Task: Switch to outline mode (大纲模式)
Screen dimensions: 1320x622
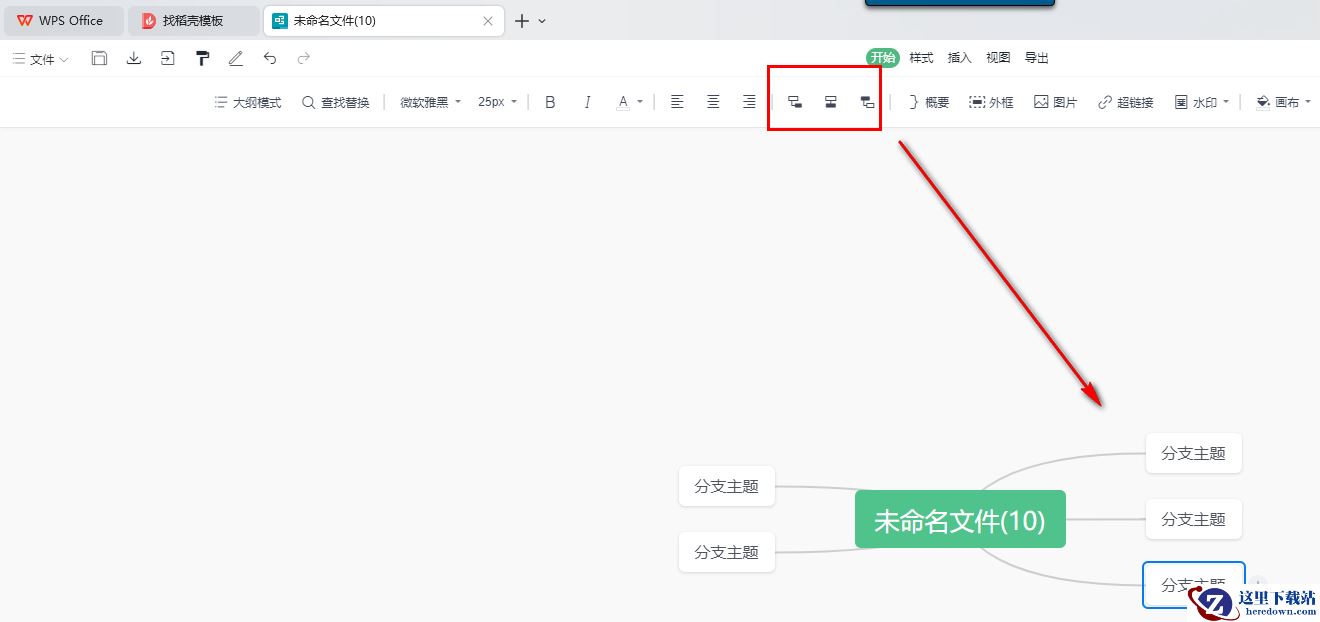Action: click(248, 102)
